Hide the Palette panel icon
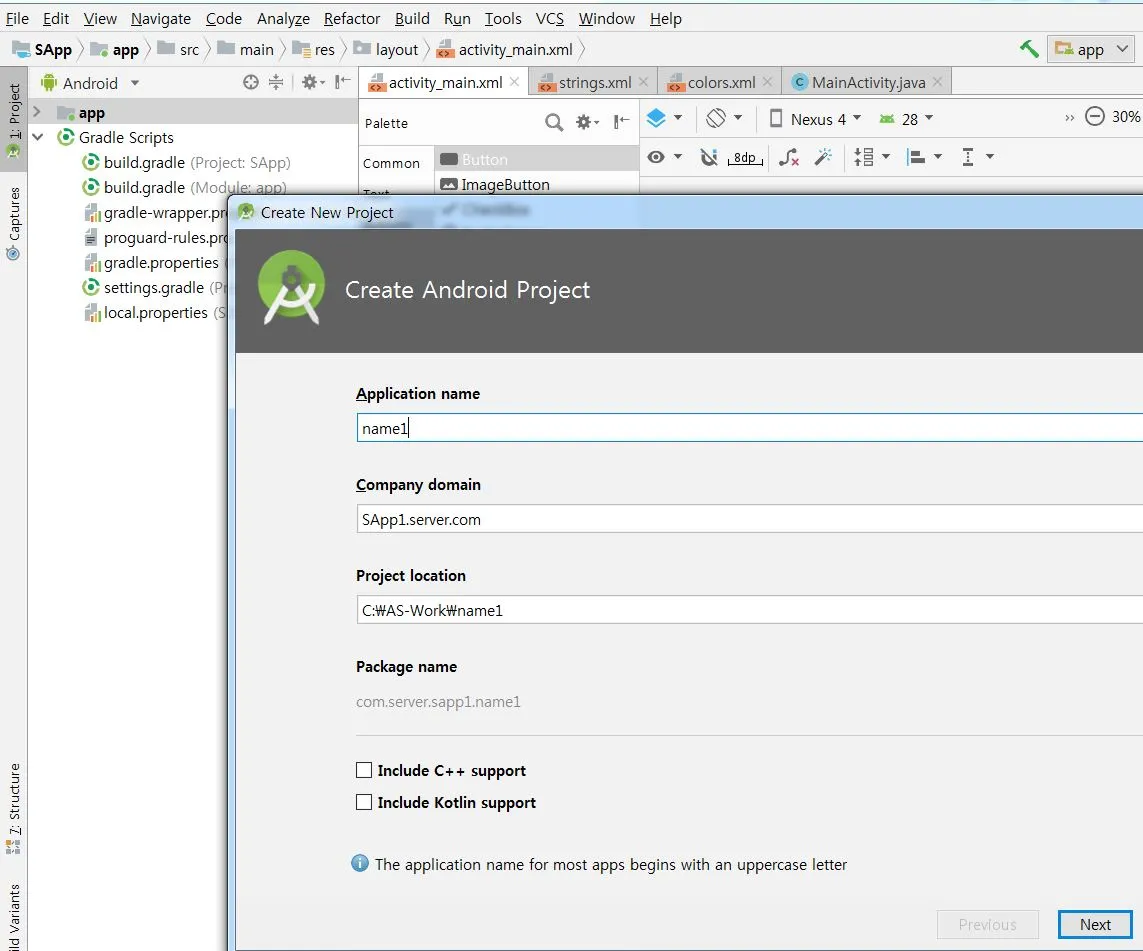This screenshot has width=1143, height=951. pos(621,122)
